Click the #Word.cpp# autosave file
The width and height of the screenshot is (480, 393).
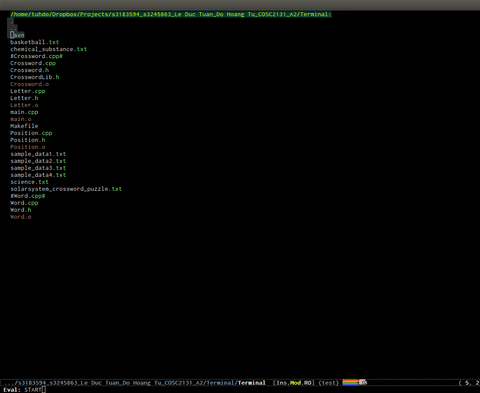tap(28, 196)
